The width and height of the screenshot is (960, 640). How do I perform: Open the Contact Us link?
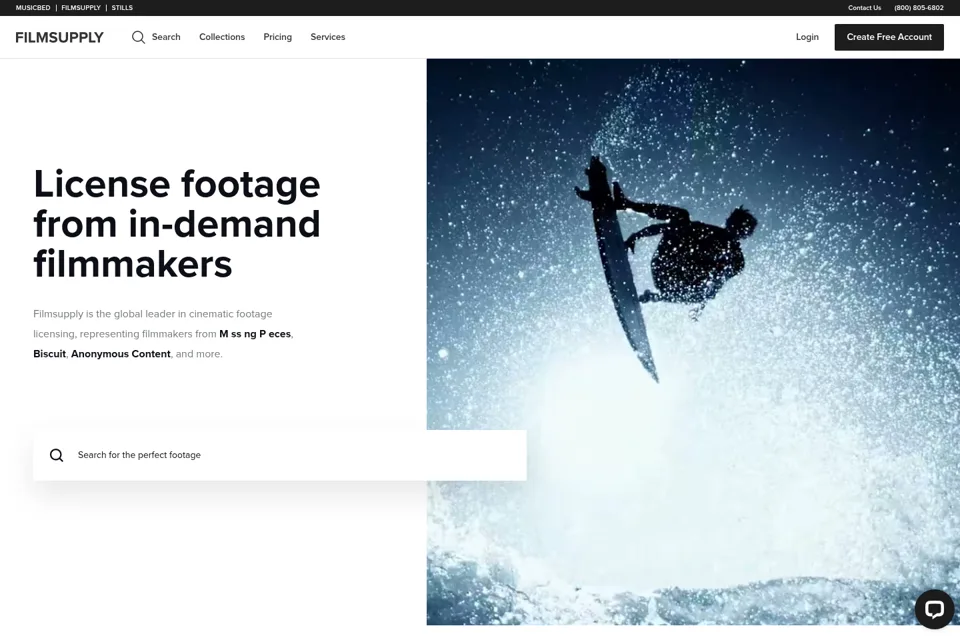coord(864,8)
